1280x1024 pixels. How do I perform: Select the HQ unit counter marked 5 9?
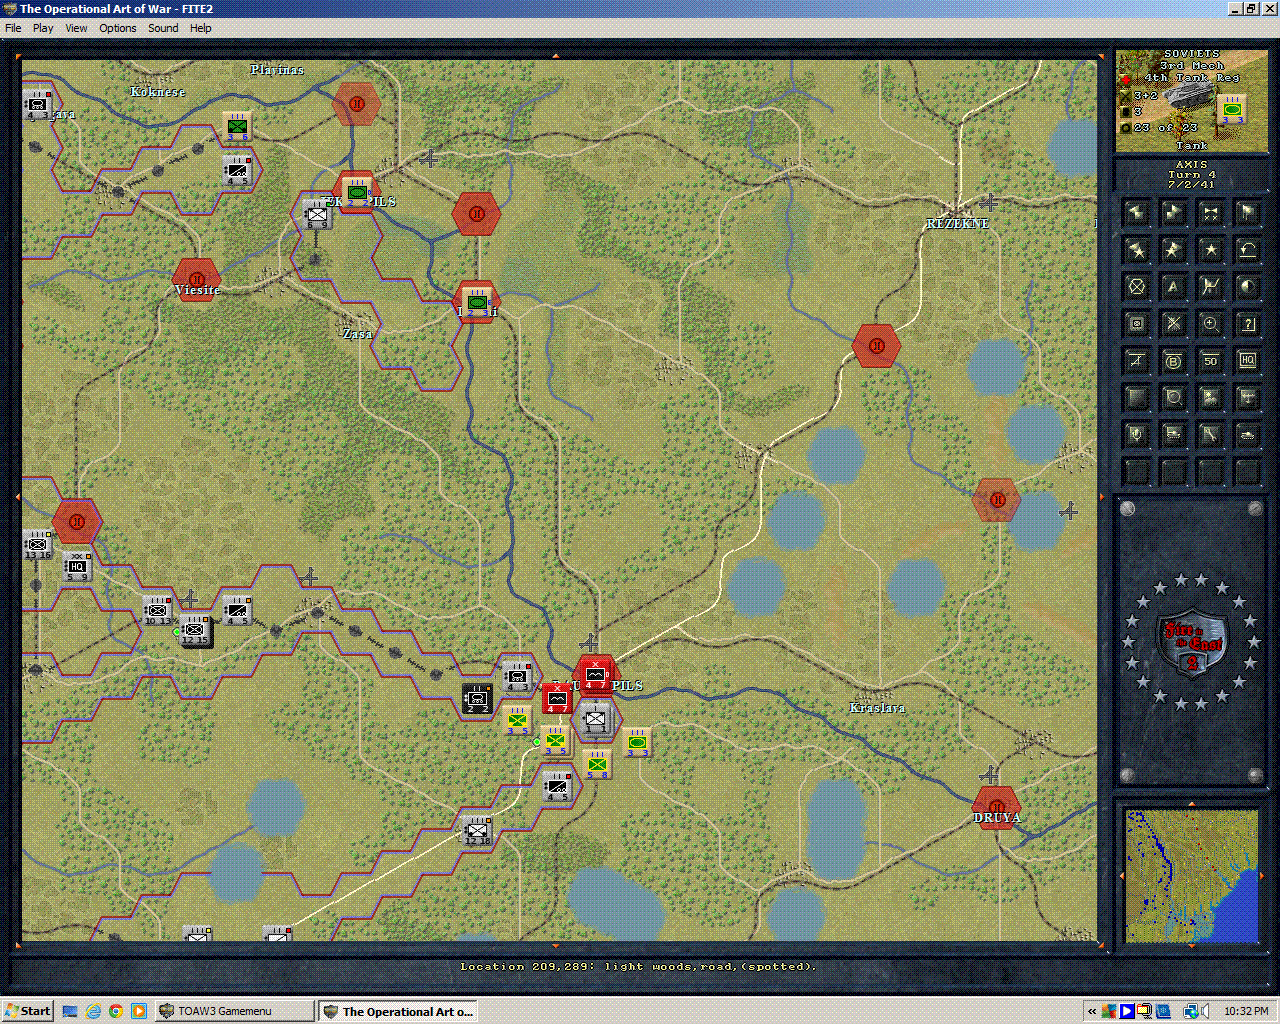pos(76,566)
